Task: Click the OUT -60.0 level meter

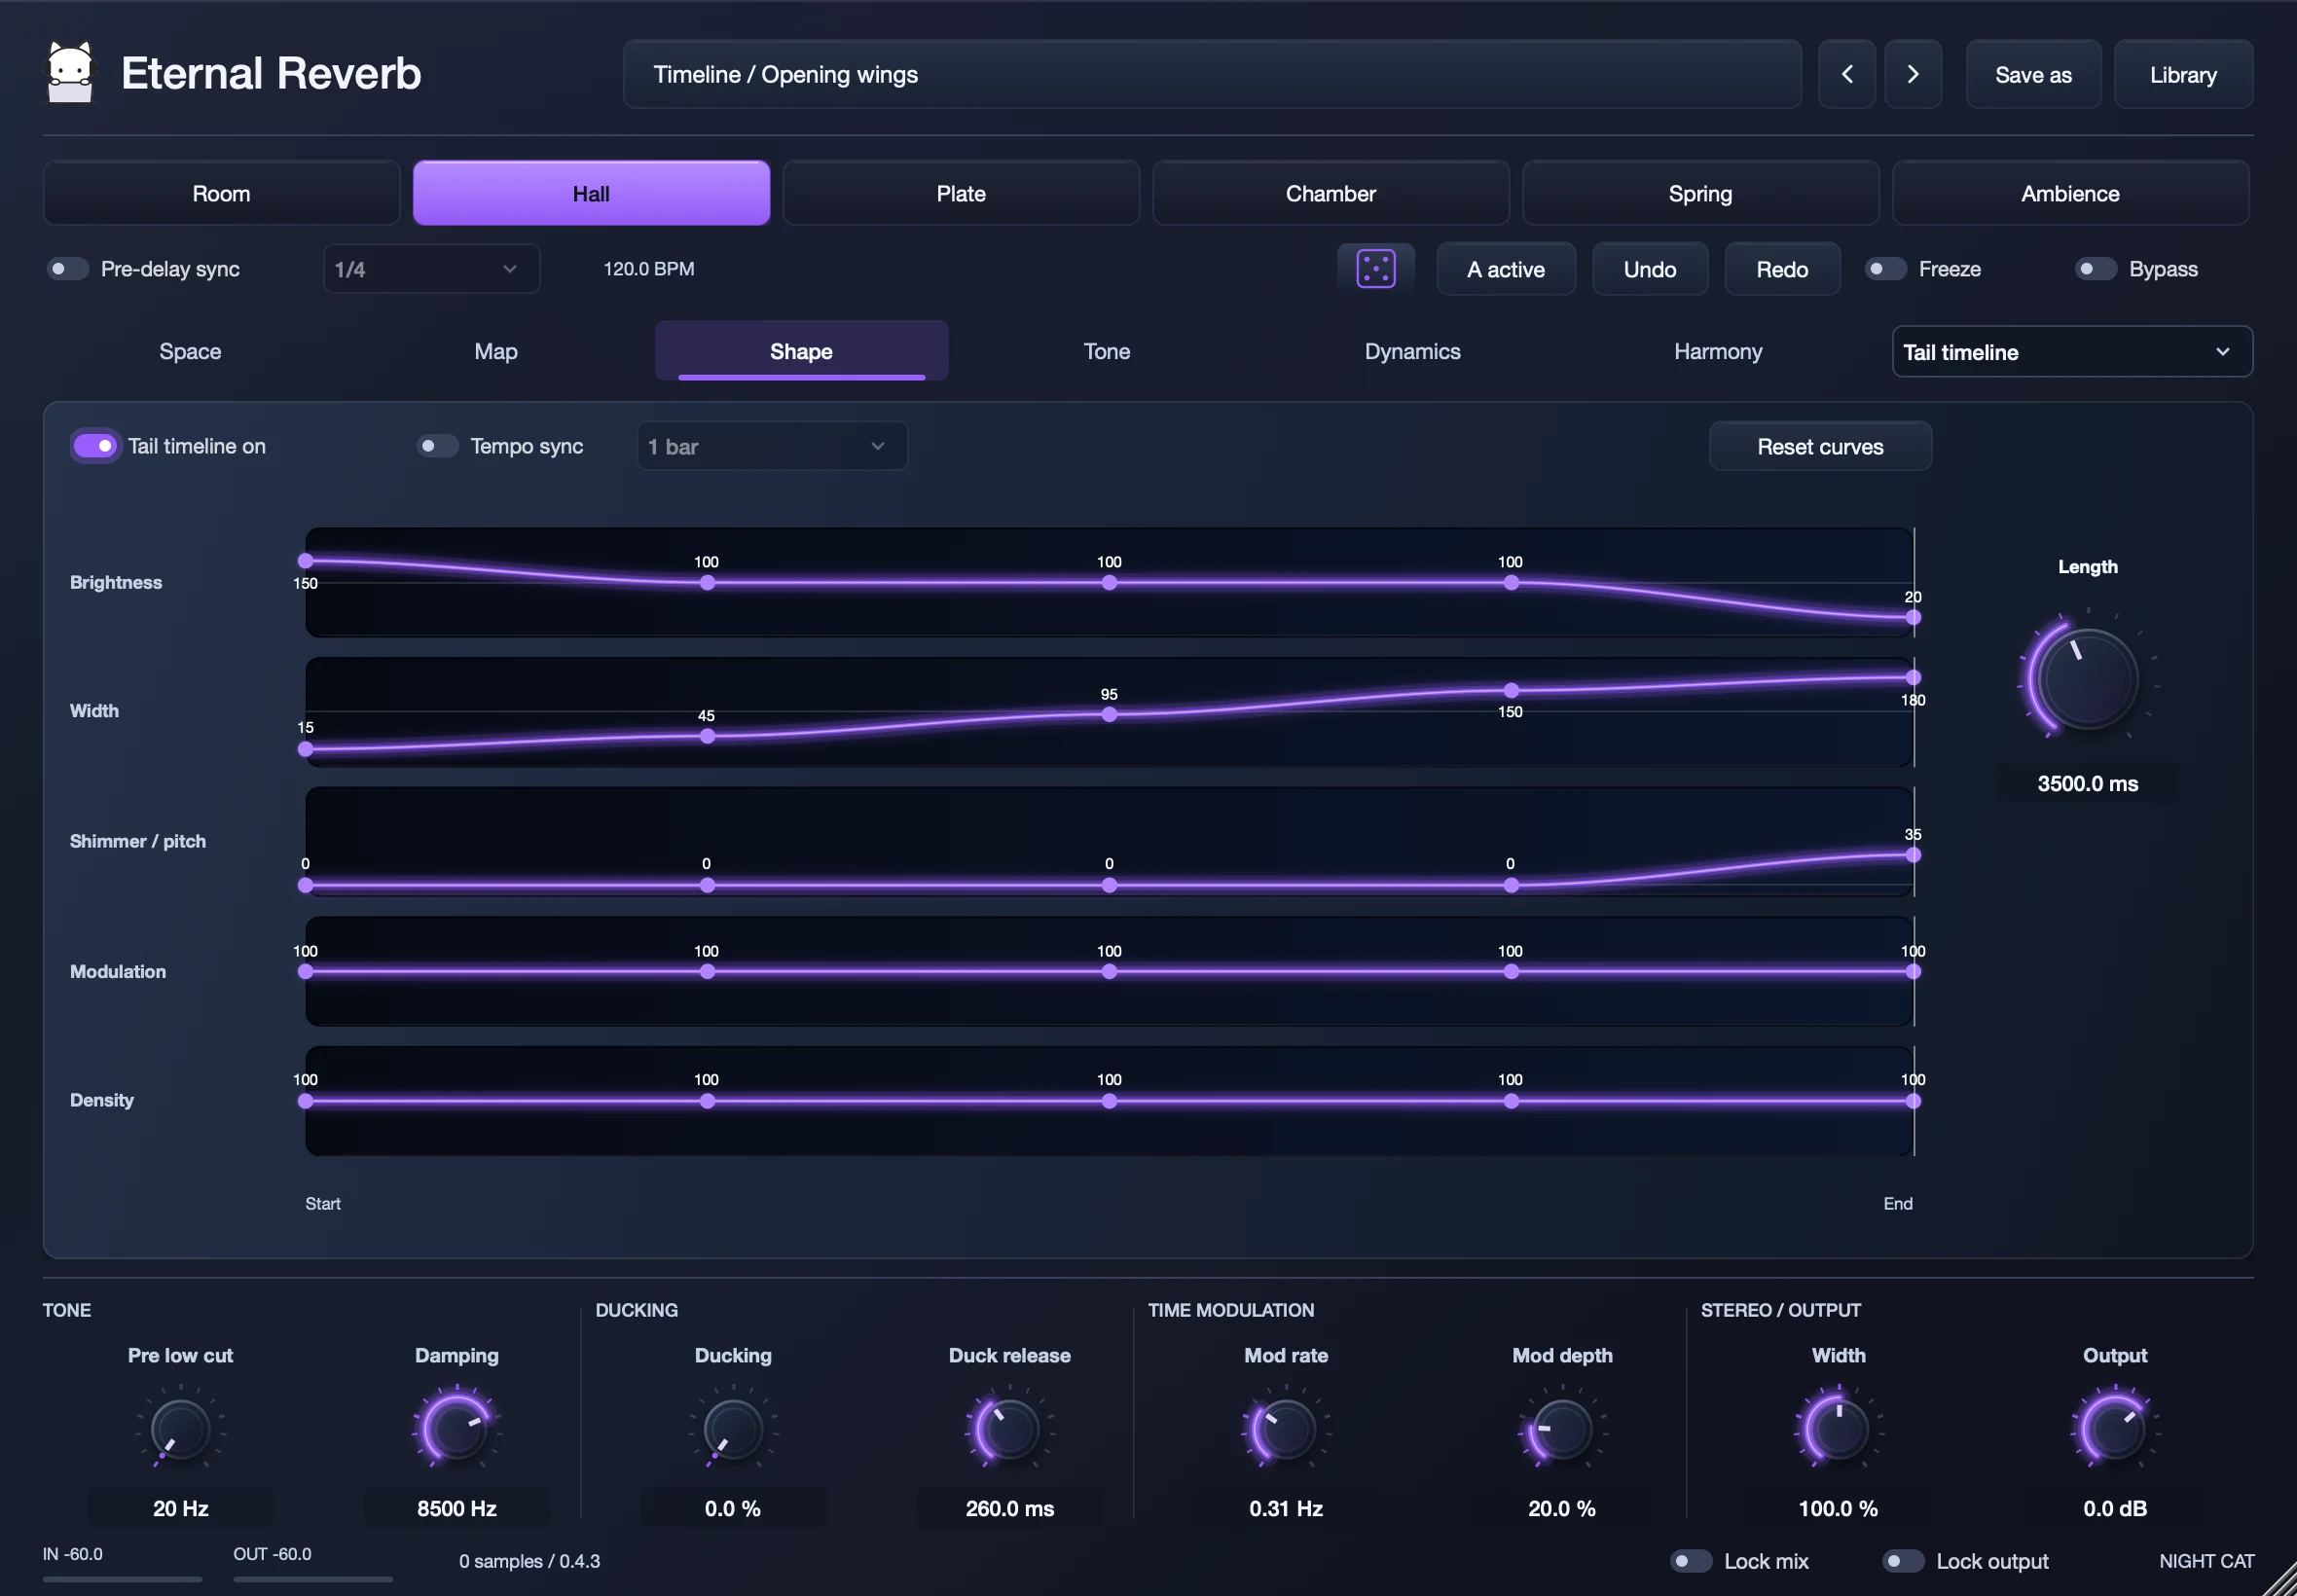Action: click(x=313, y=1566)
